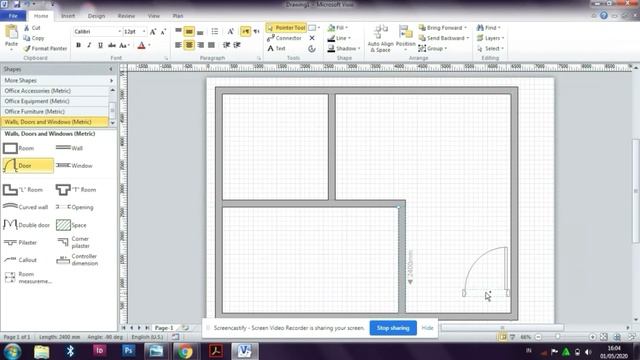The height and width of the screenshot is (360, 640).
Task: Open font color picker
Action: 149,45
